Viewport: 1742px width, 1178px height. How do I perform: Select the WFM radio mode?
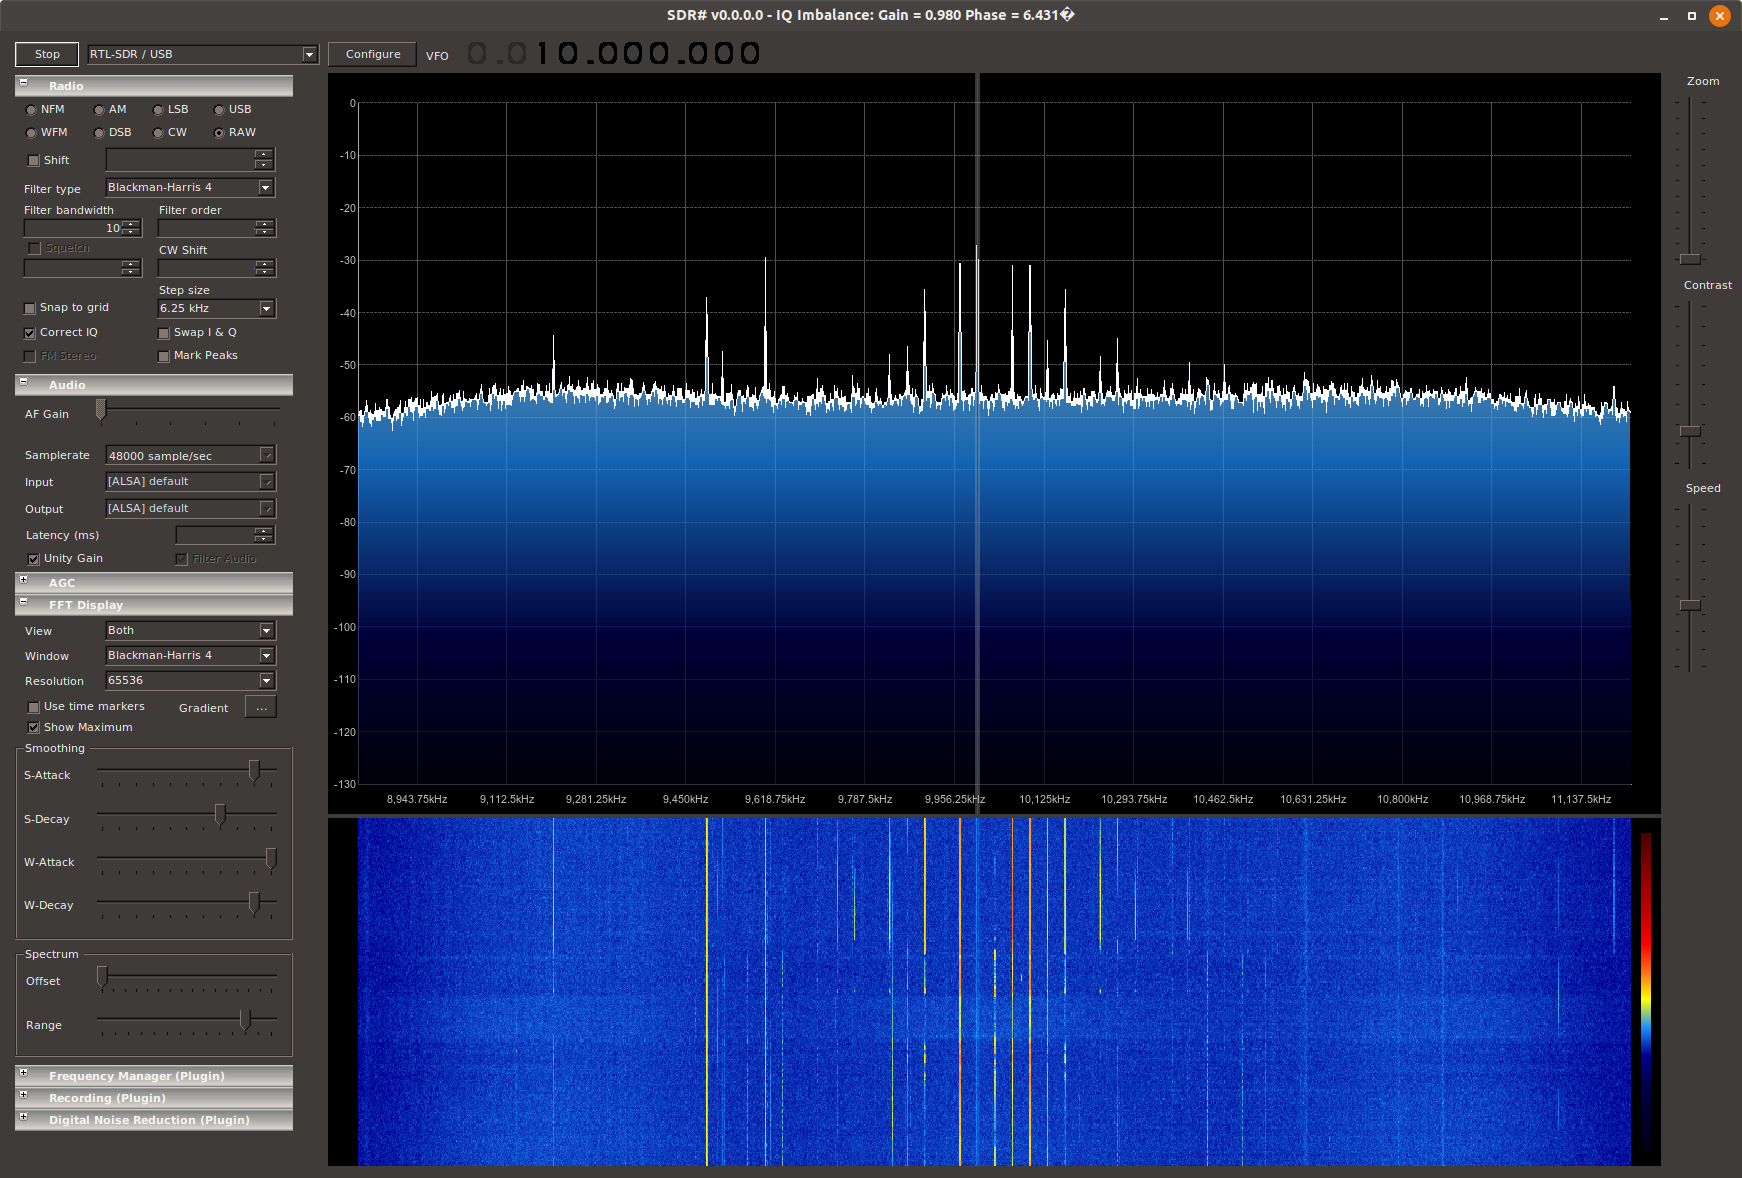tap(32, 133)
